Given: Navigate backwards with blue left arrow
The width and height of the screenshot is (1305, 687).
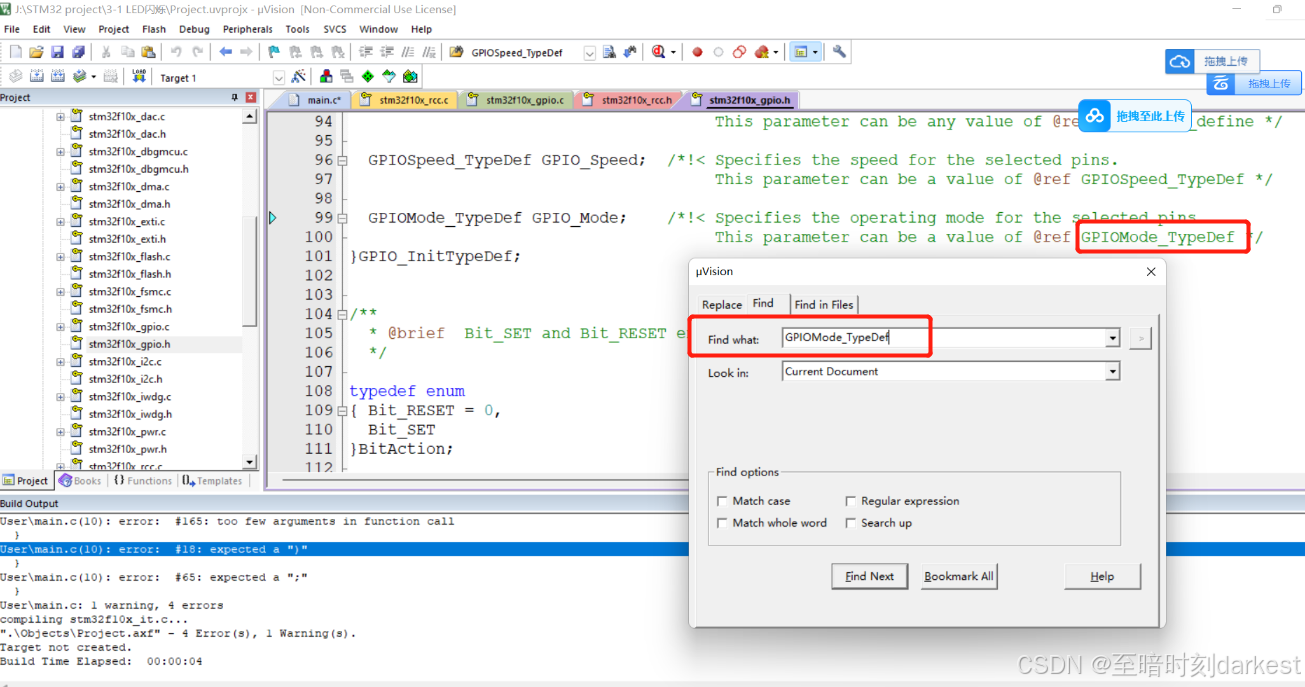Looking at the screenshot, I should (x=226, y=52).
